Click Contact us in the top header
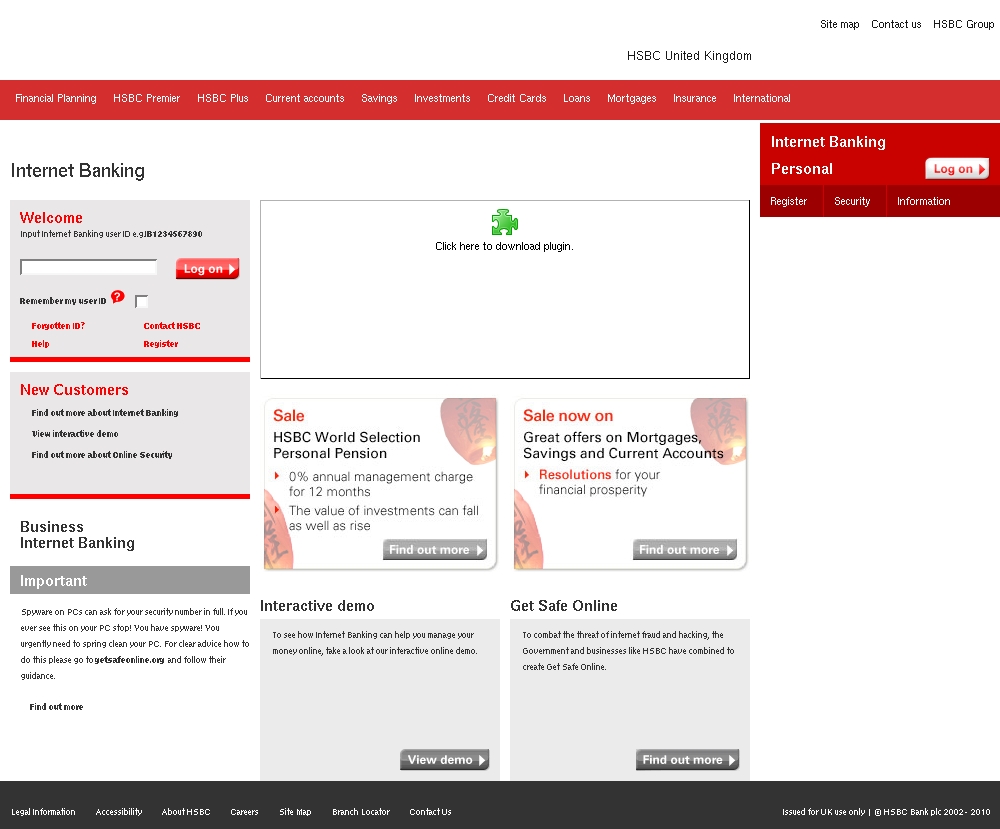Screen dimensions: 1000x829 click(896, 24)
